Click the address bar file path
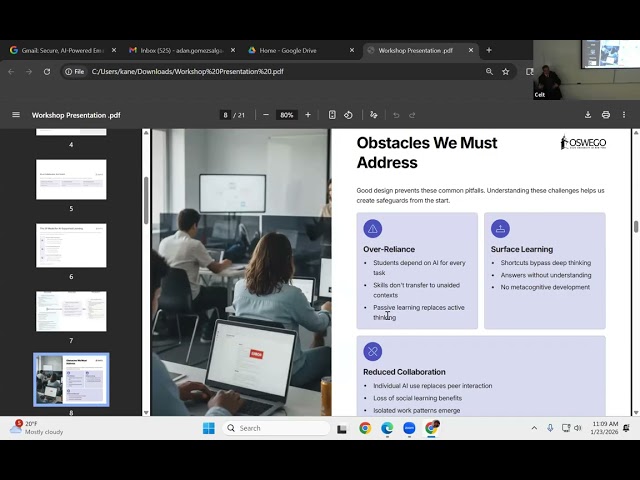This screenshot has height=480, width=640. (188, 71)
